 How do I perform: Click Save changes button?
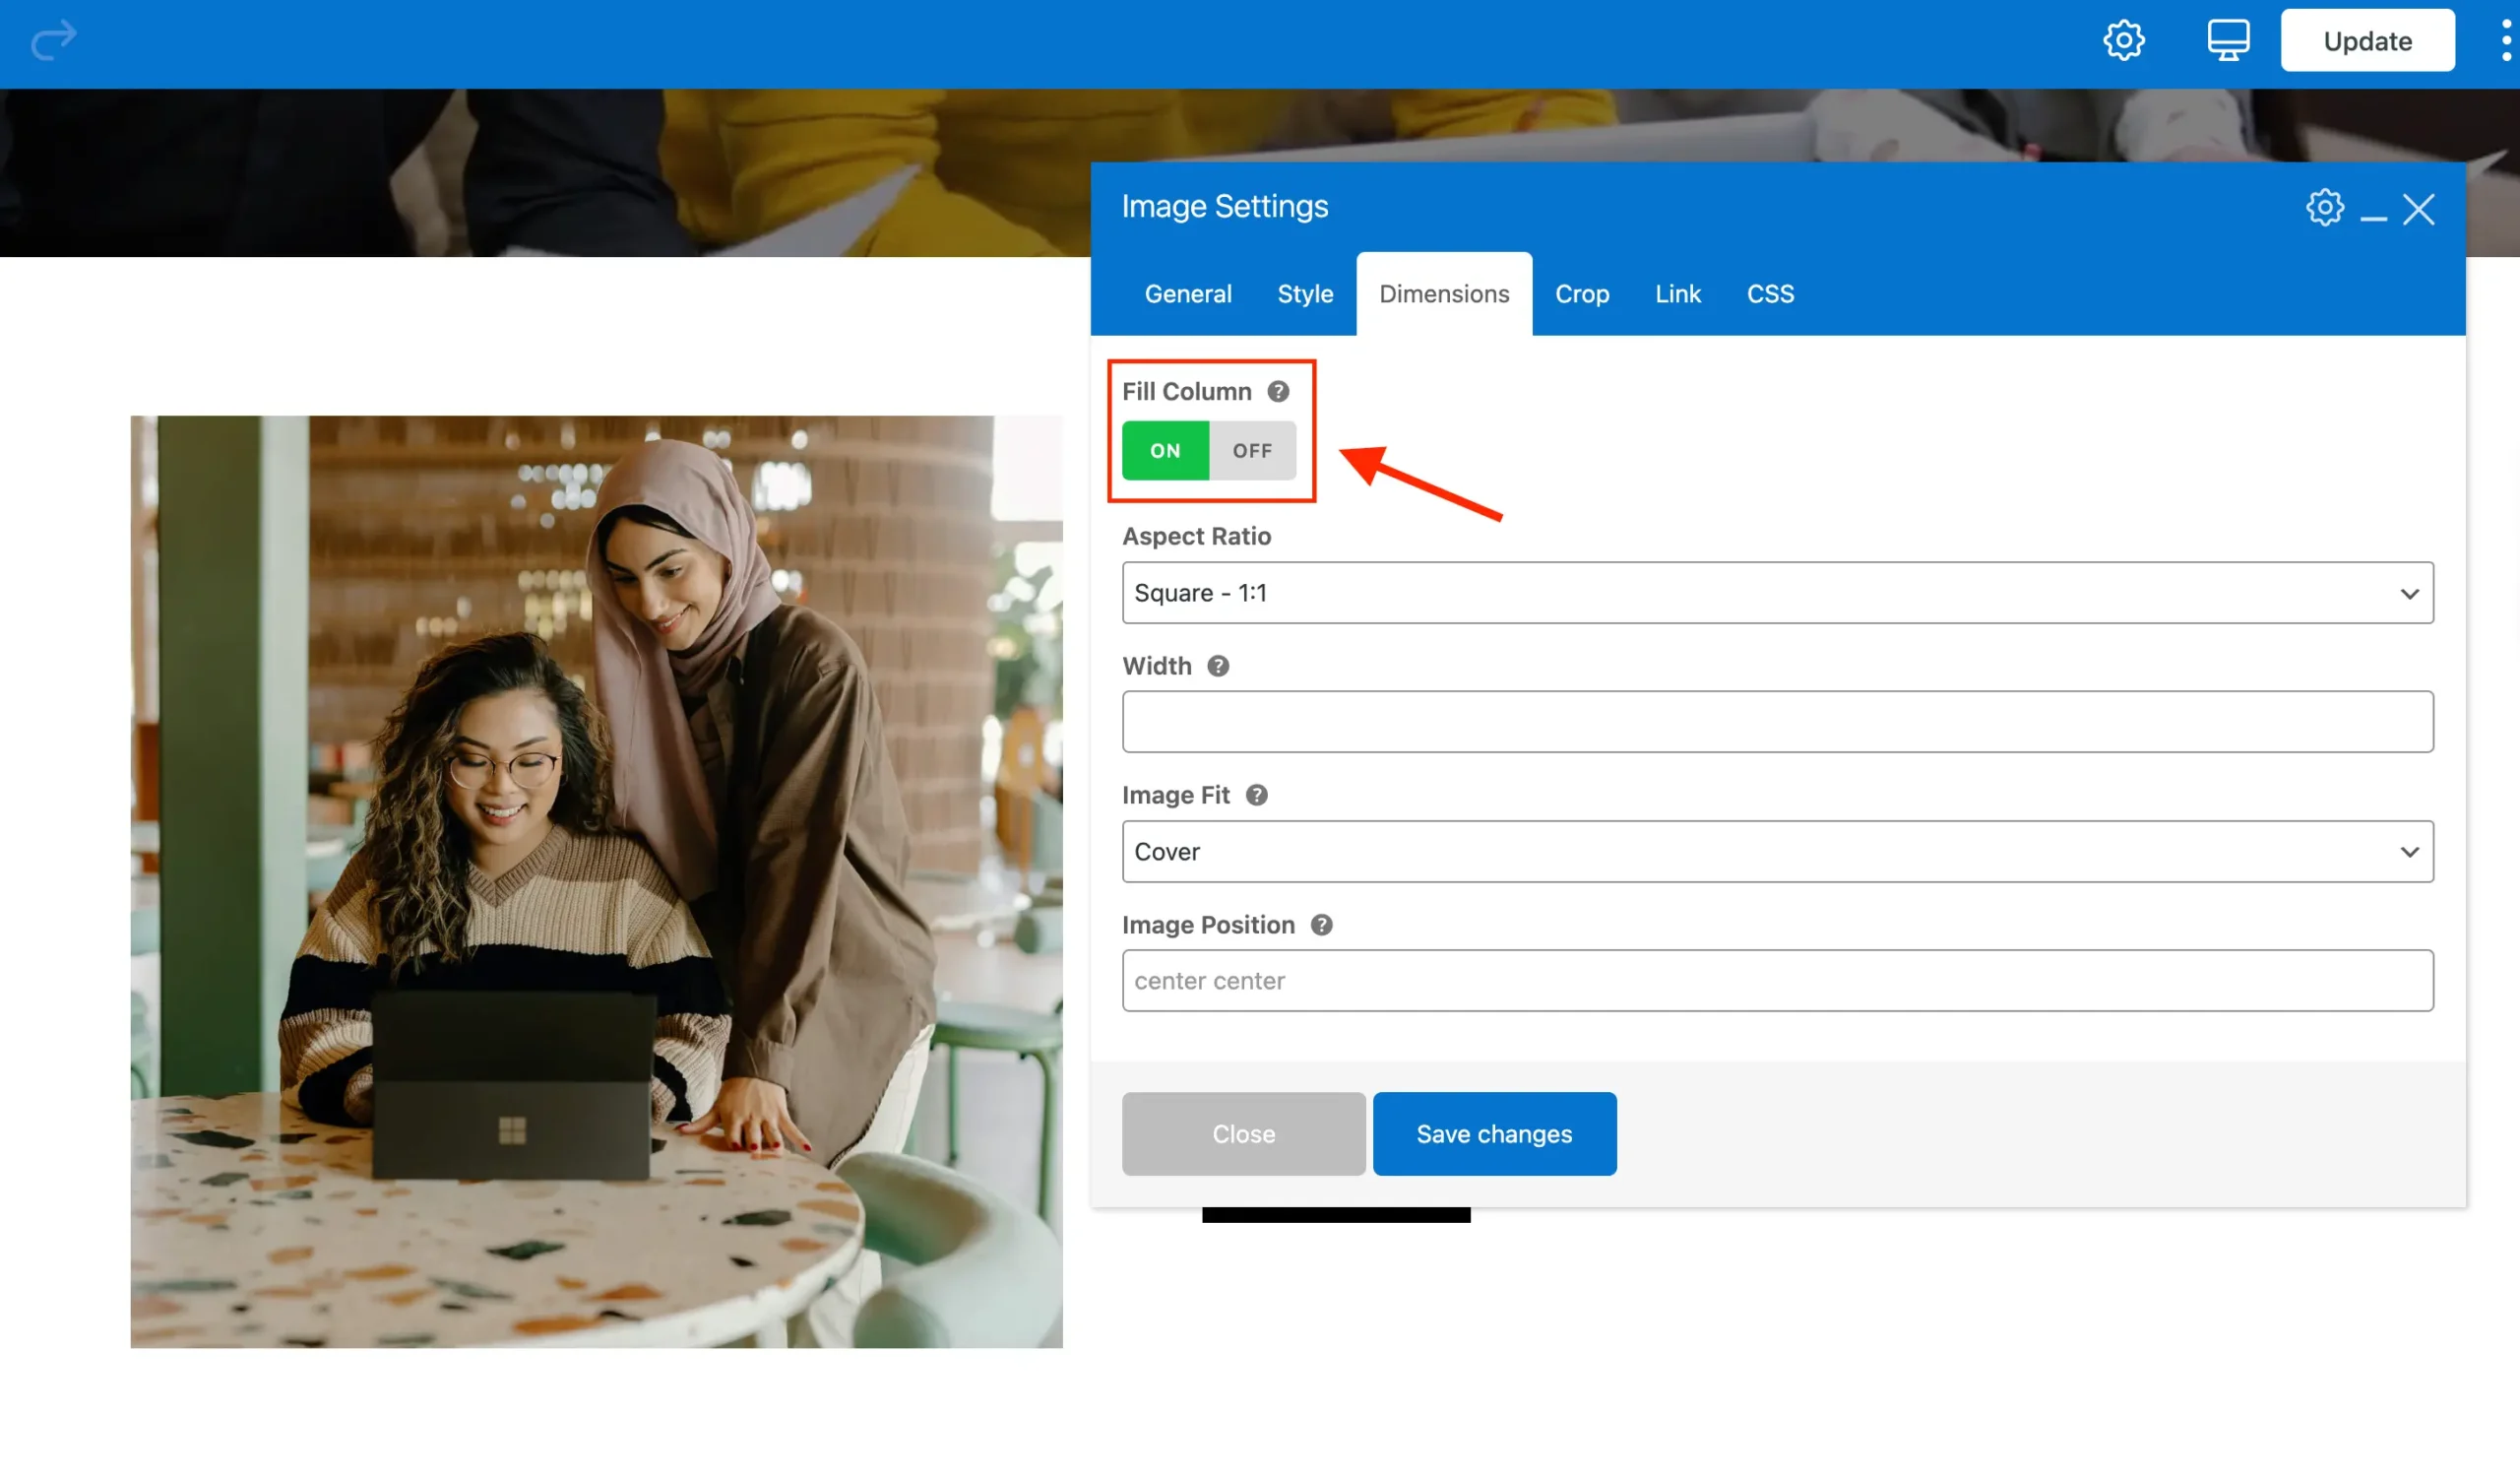(1494, 1134)
